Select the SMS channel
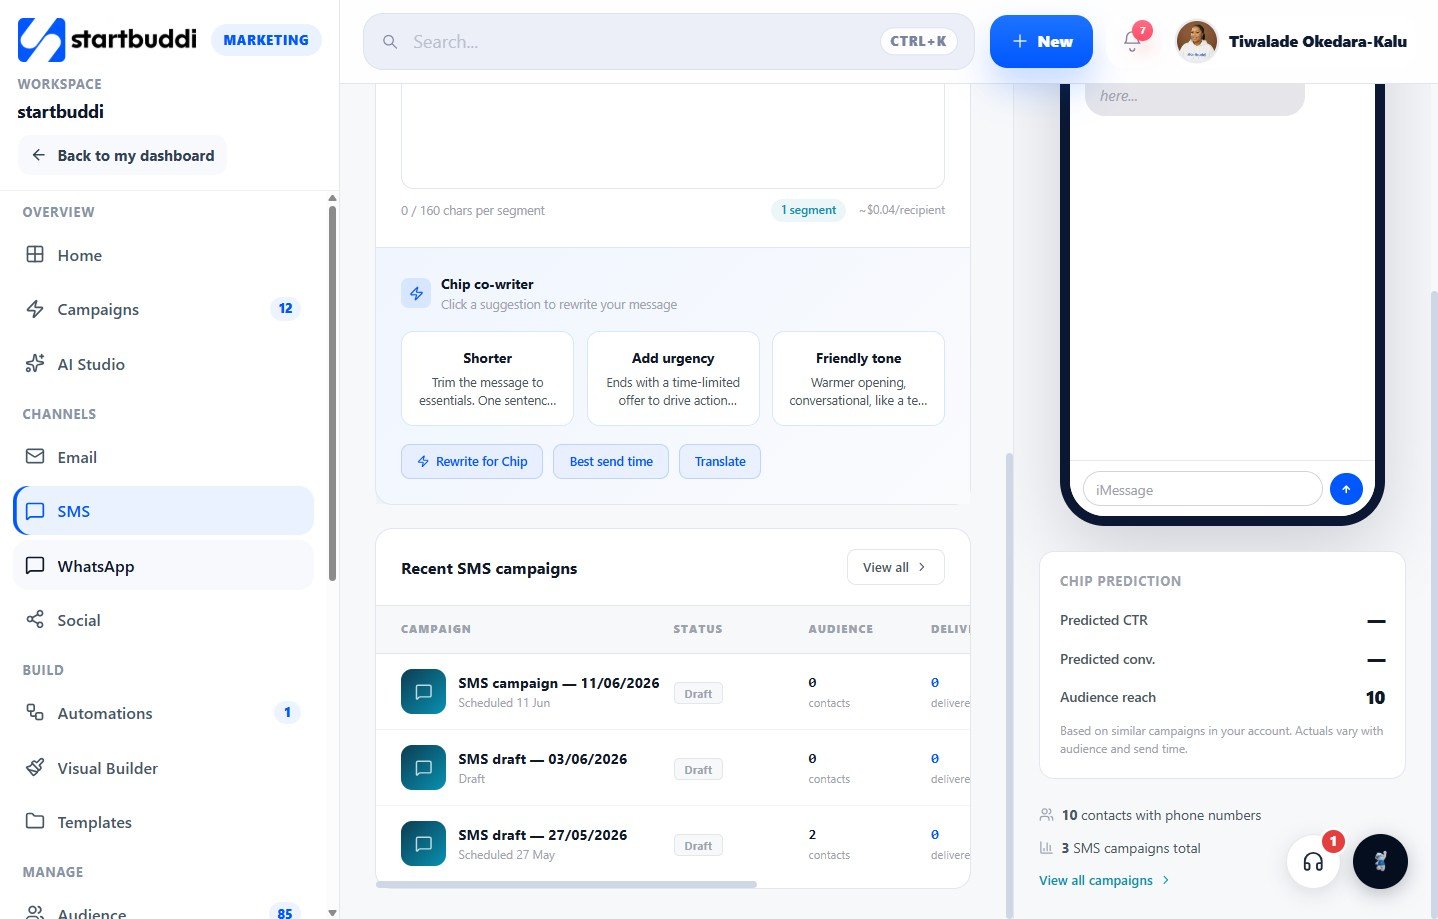 pyautogui.click(x=163, y=511)
